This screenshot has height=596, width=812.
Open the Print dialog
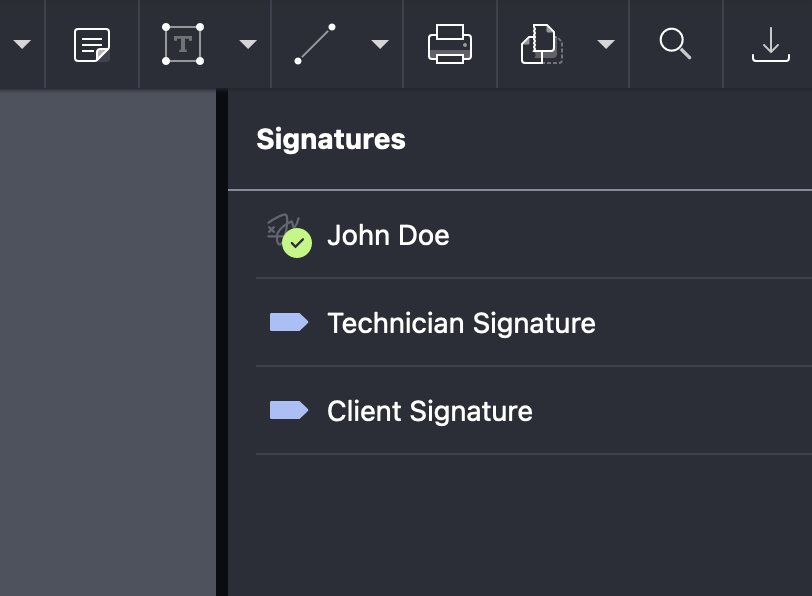[449, 44]
